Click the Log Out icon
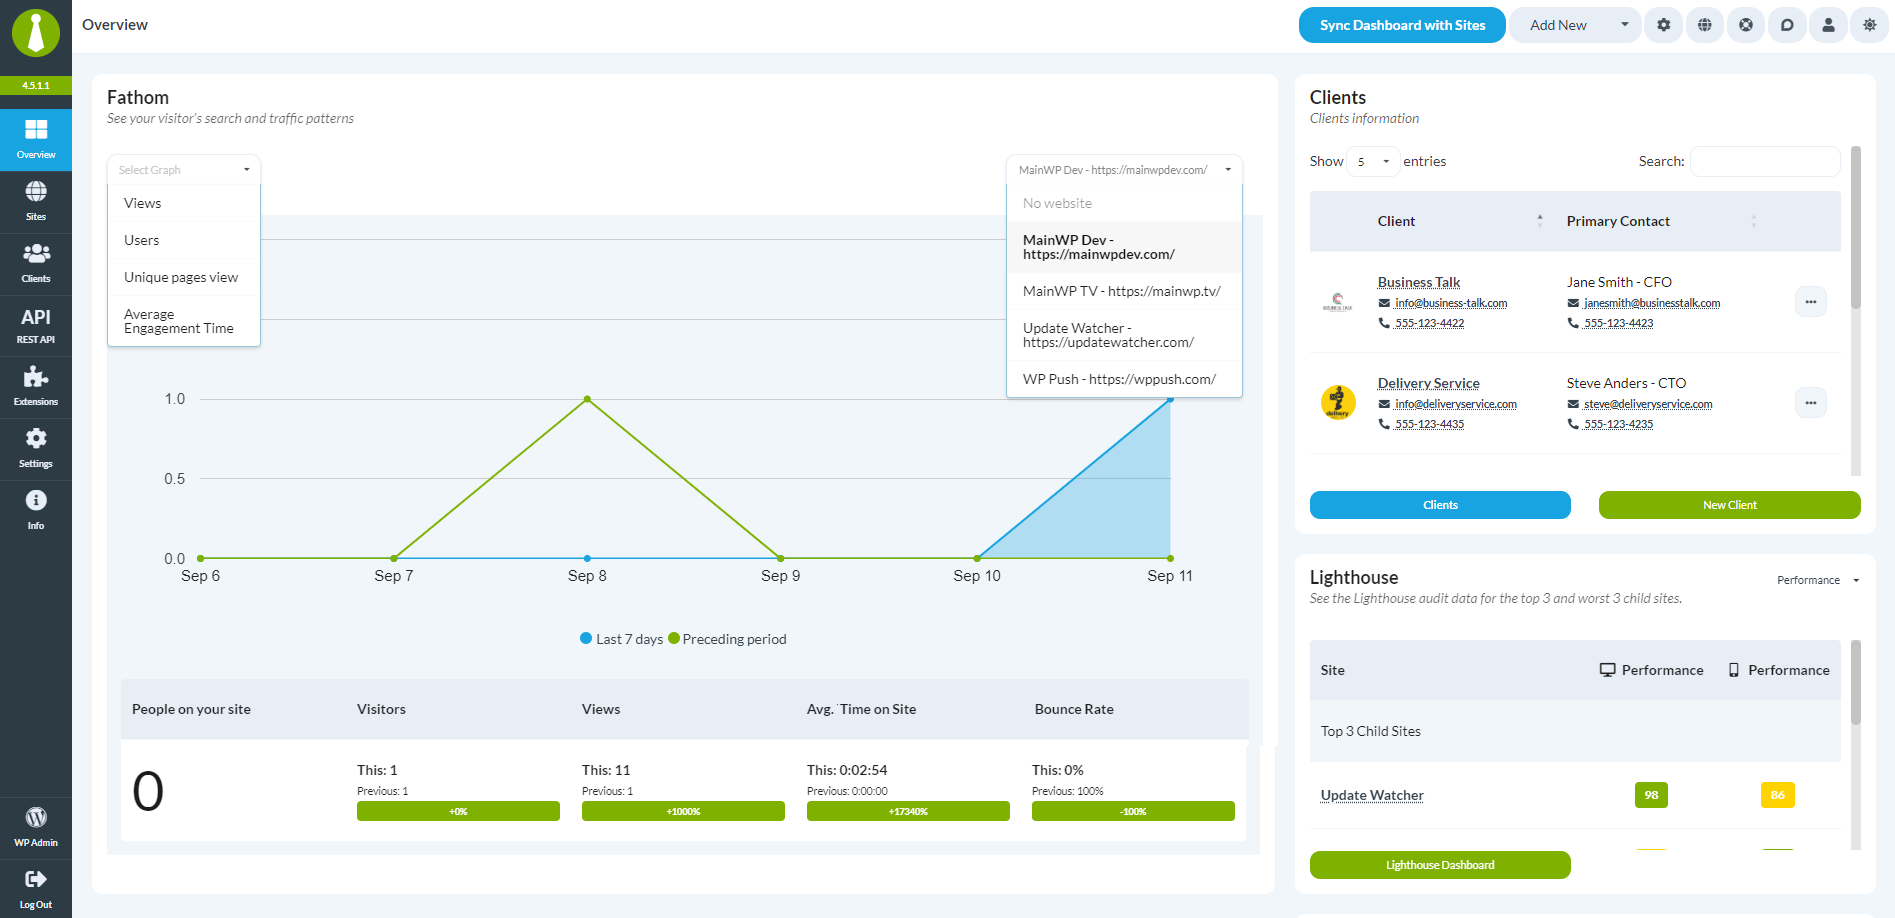Viewport: 1895px width, 918px height. (x=36, y=889)
